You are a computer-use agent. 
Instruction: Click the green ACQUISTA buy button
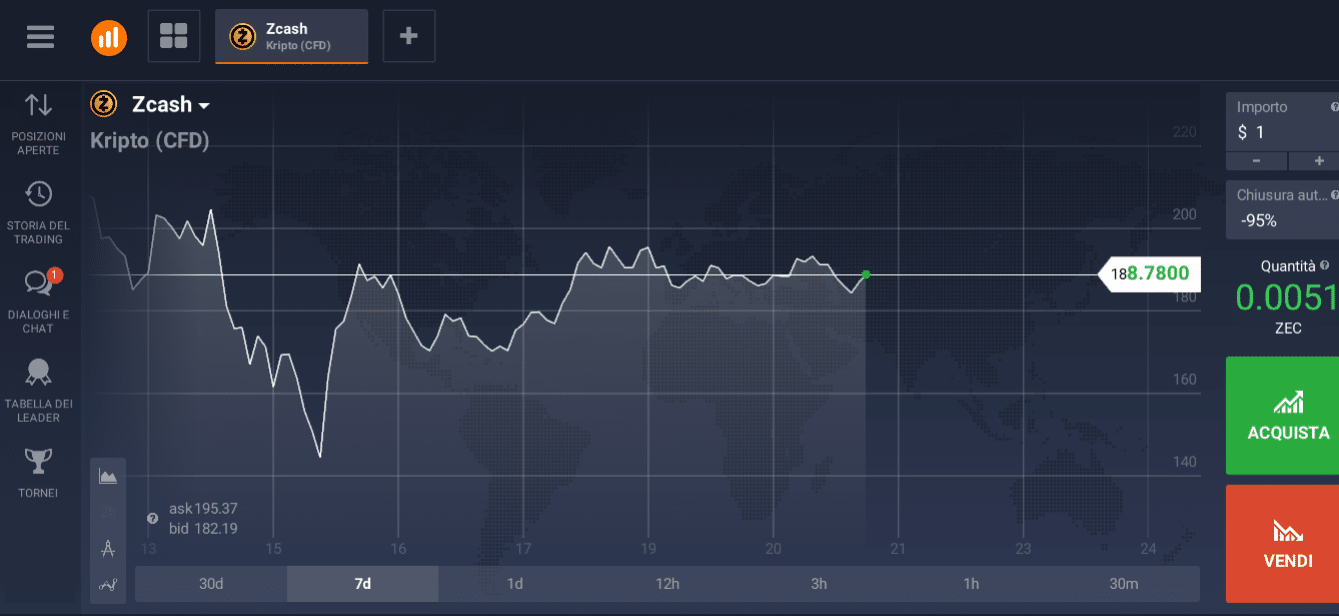(1282, 415)
